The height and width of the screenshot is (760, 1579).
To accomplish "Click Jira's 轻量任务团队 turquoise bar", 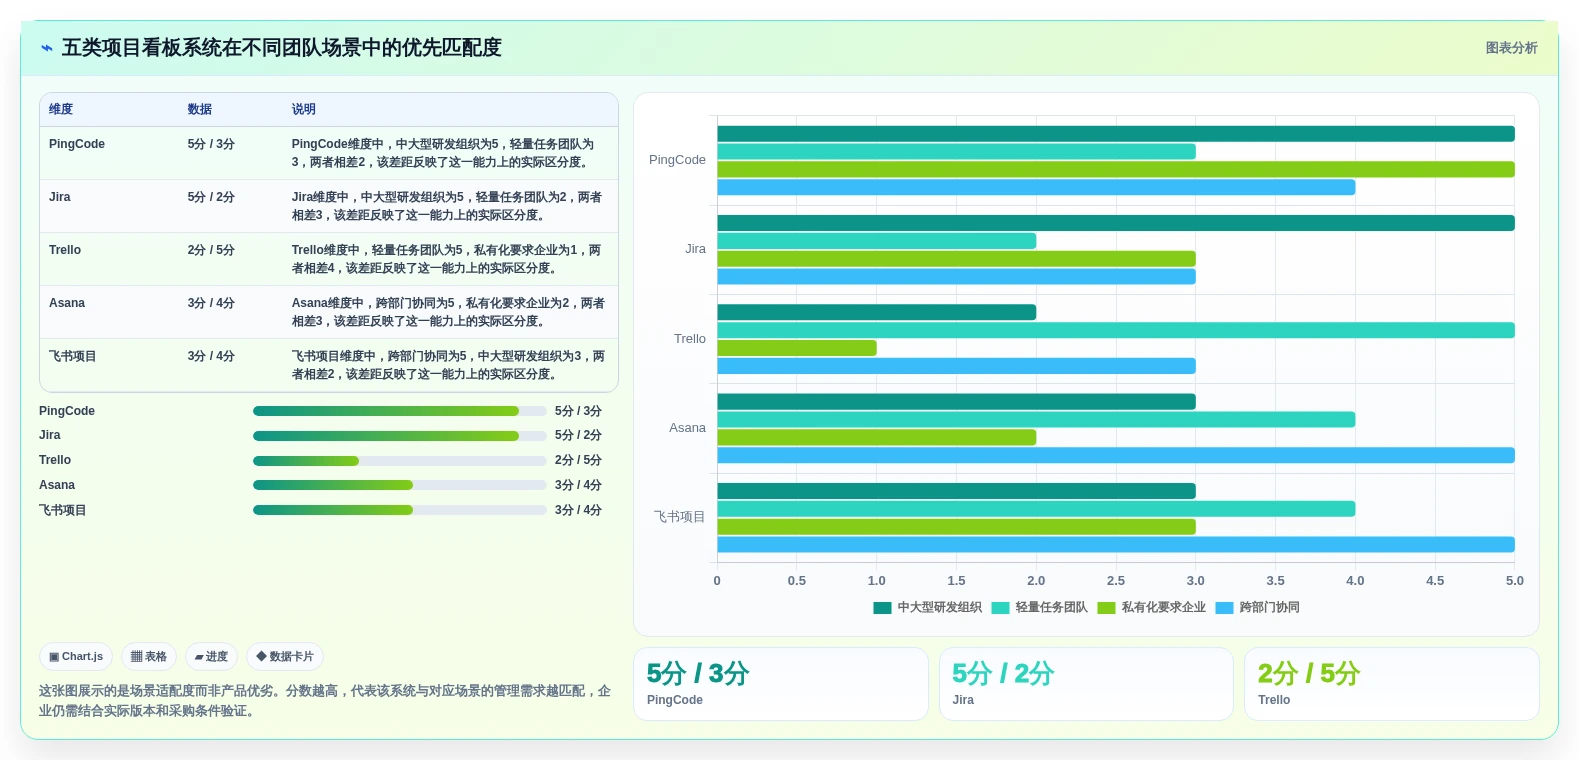I will (877, 241).
